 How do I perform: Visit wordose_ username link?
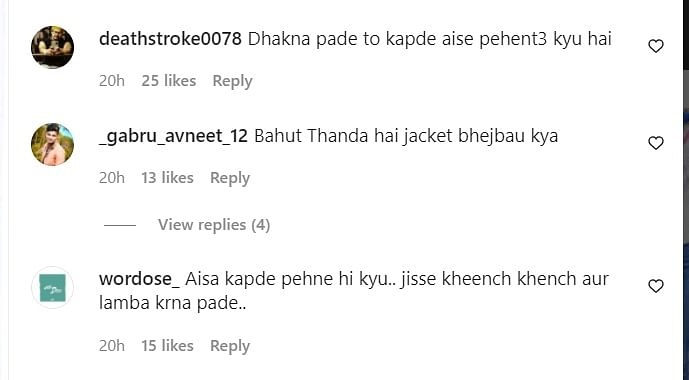coord(139,279)
